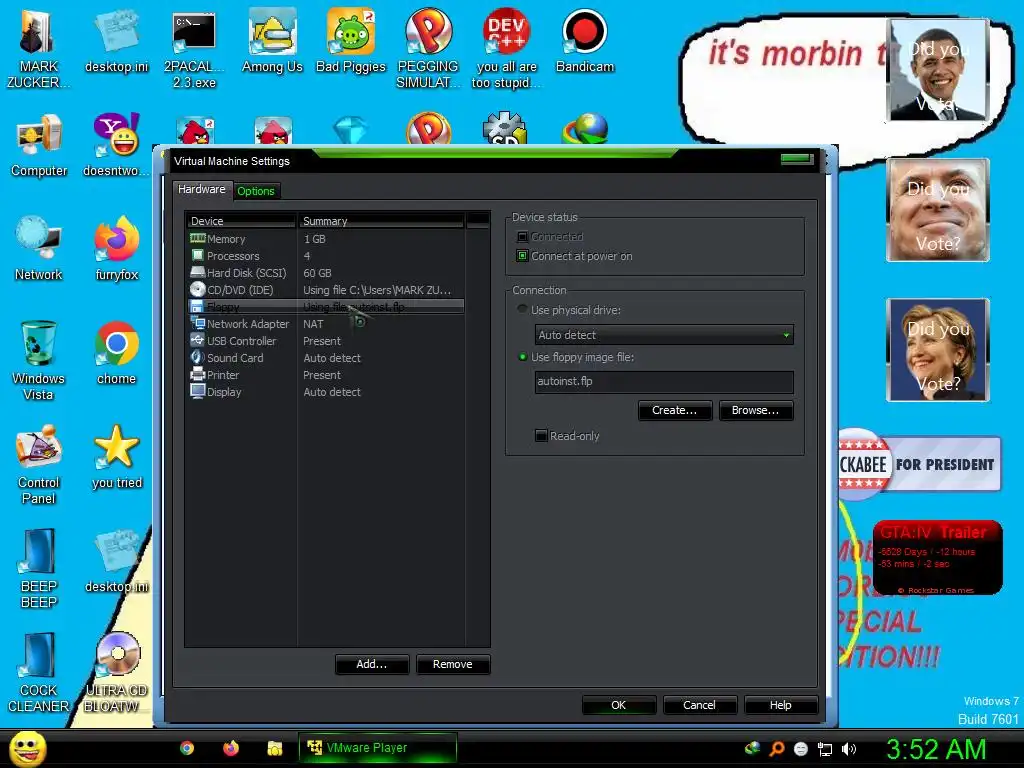1024x768 pixels.
Task: Click Cancel in Virtual Machine Settings
Action: pyautogui.click(x=699, y=705)
